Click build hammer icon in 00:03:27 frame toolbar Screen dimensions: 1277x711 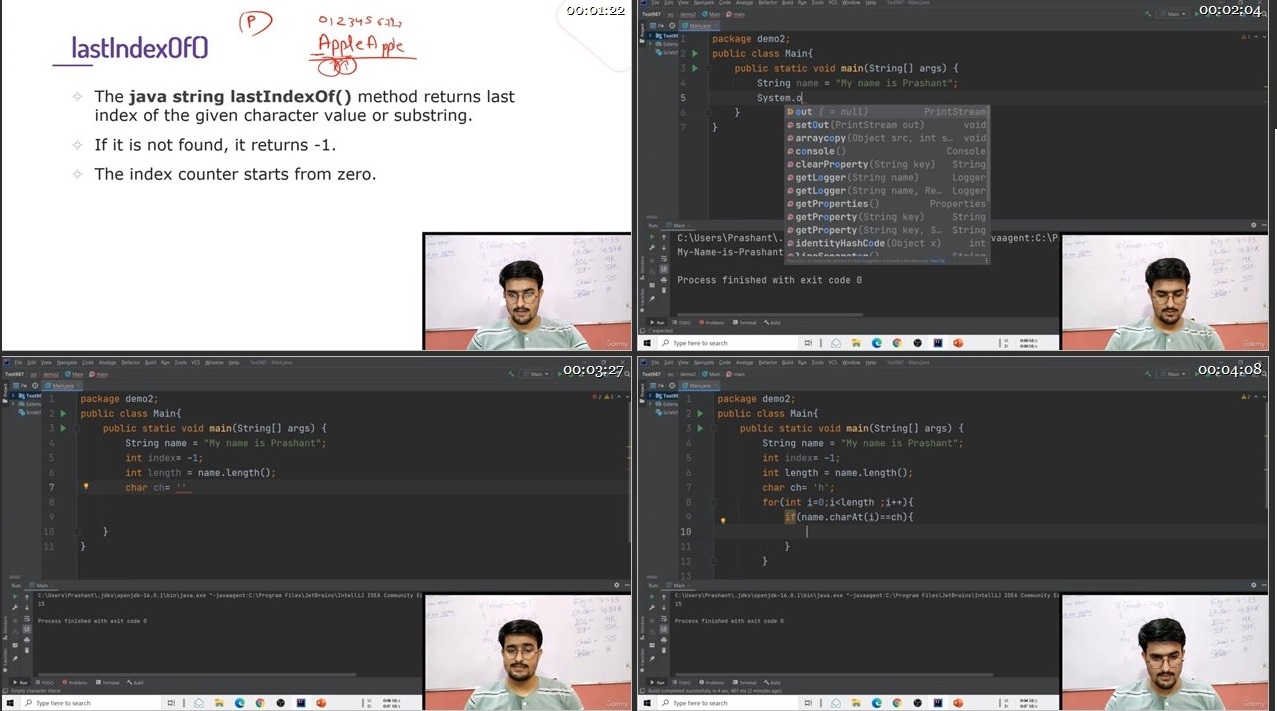click(511, 374)
